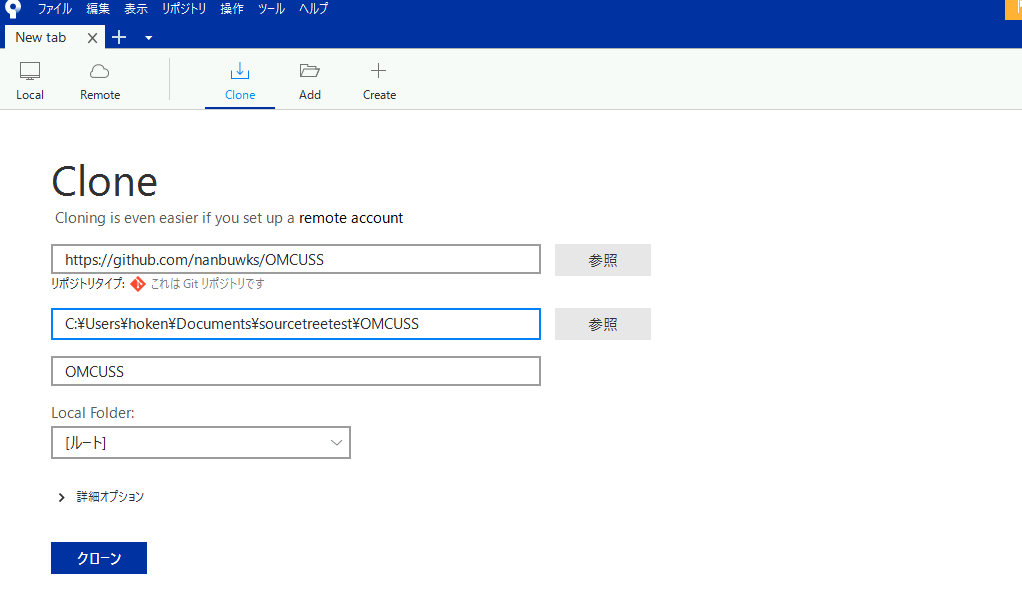
Task: Focus the OMCUSS name field
Action: click(296, 371)
